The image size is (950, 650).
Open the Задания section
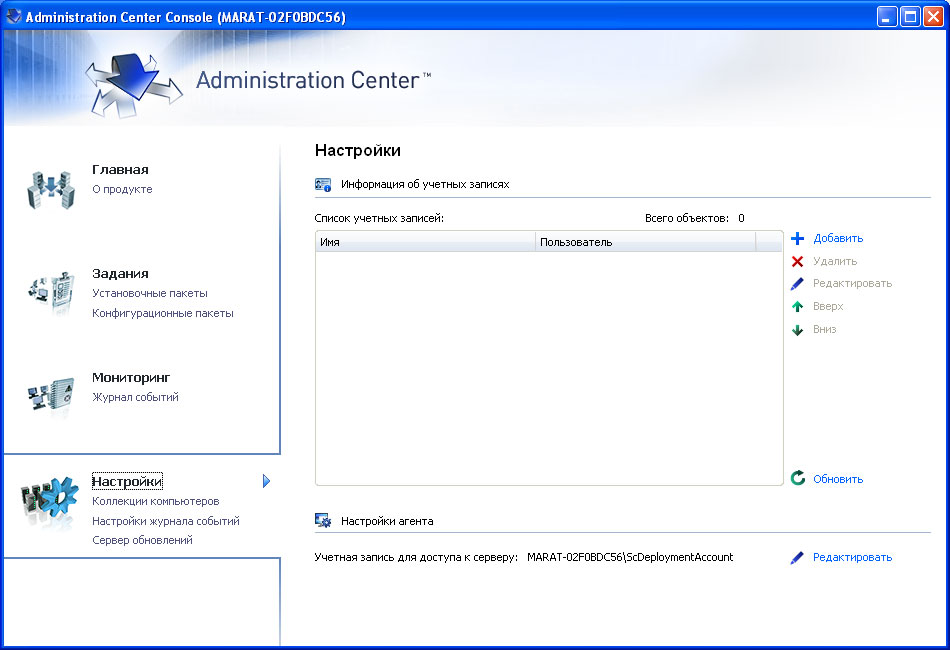[x=120, y=274]
